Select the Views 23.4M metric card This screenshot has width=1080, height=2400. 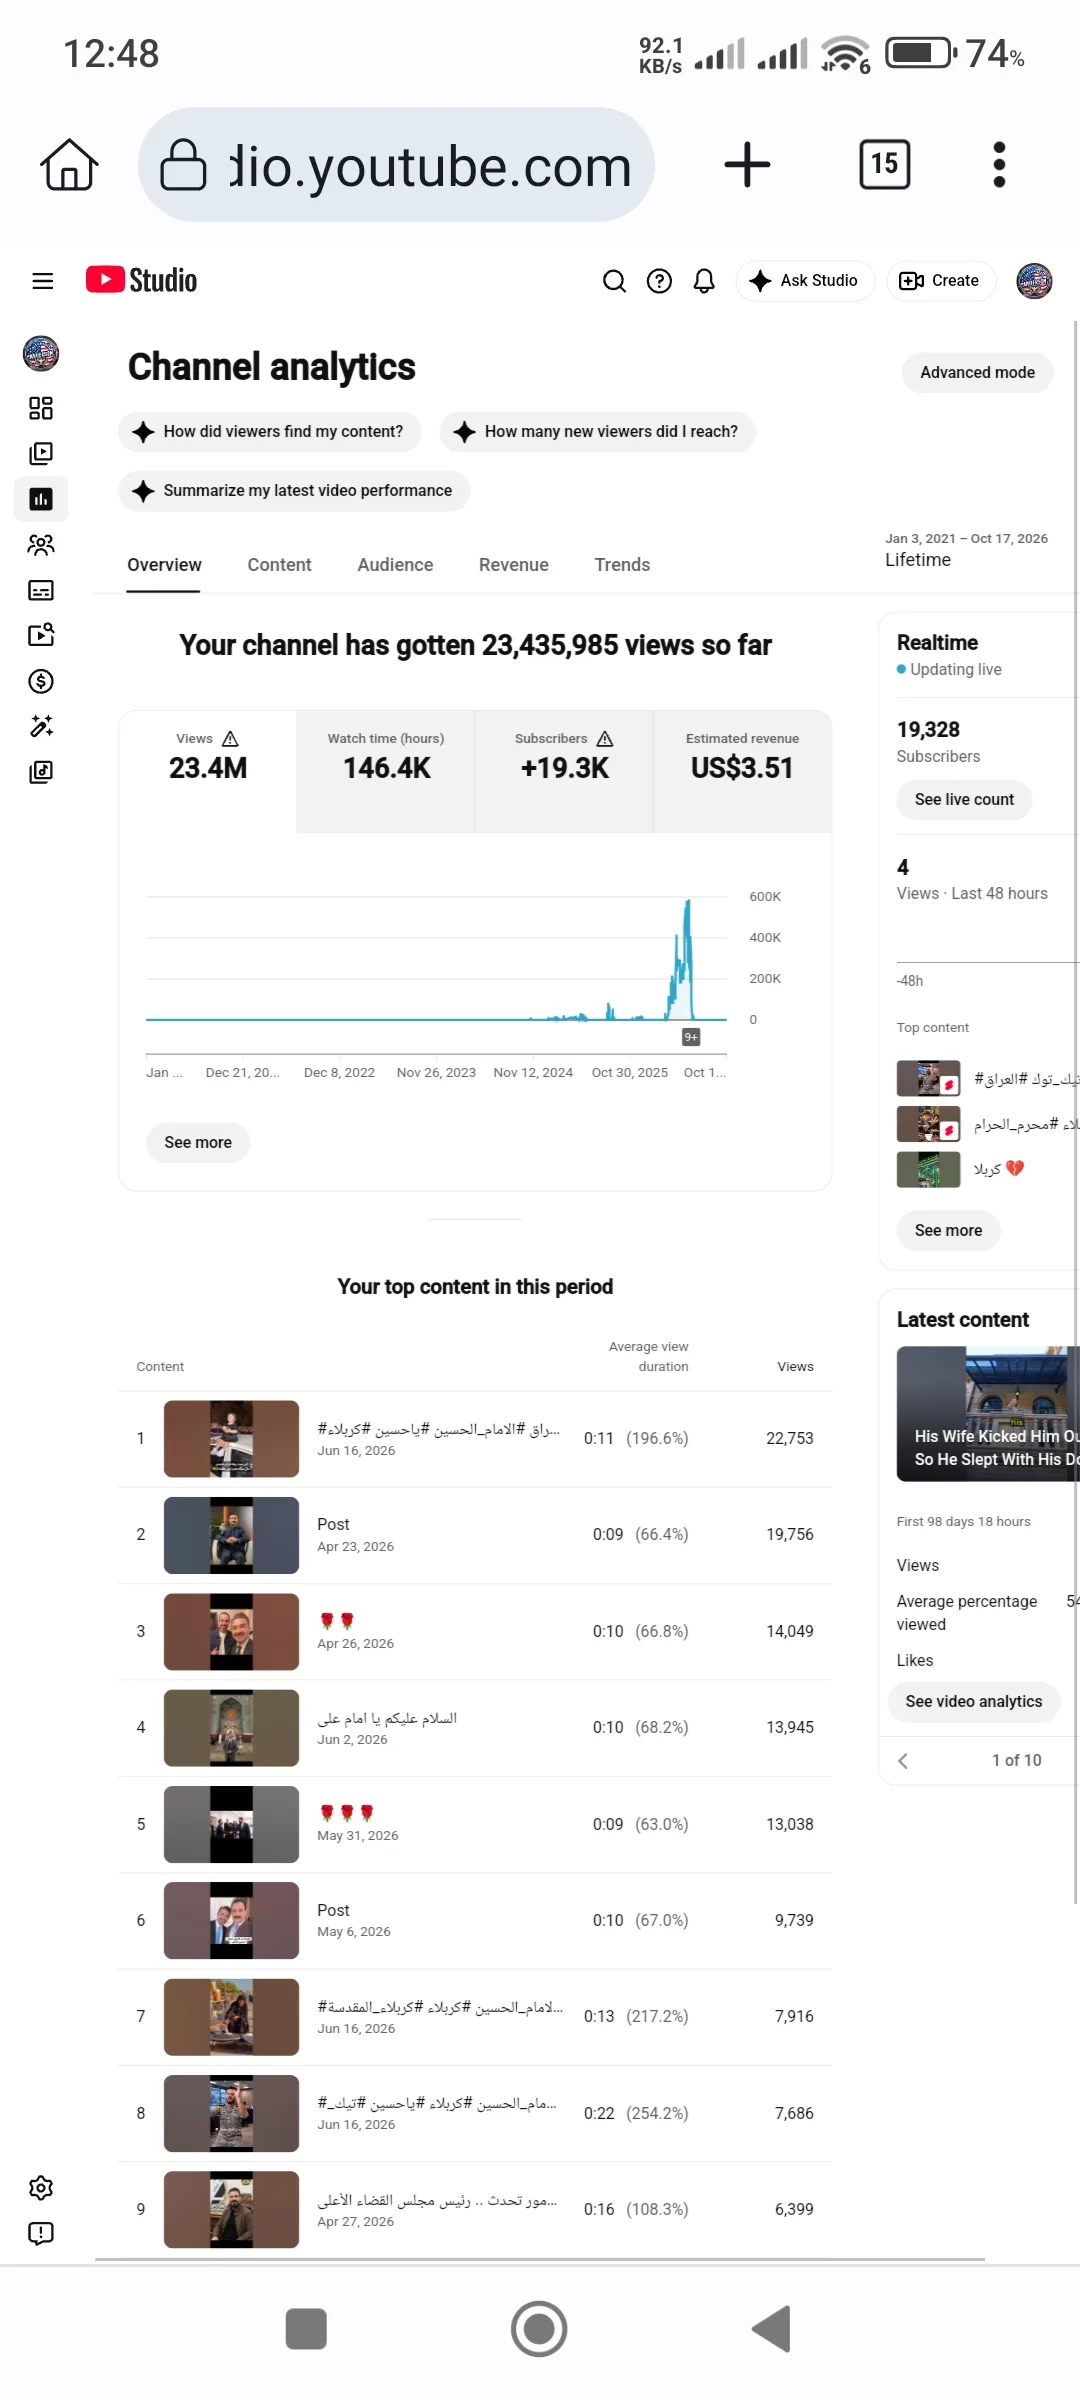click(x=208, y=771)
